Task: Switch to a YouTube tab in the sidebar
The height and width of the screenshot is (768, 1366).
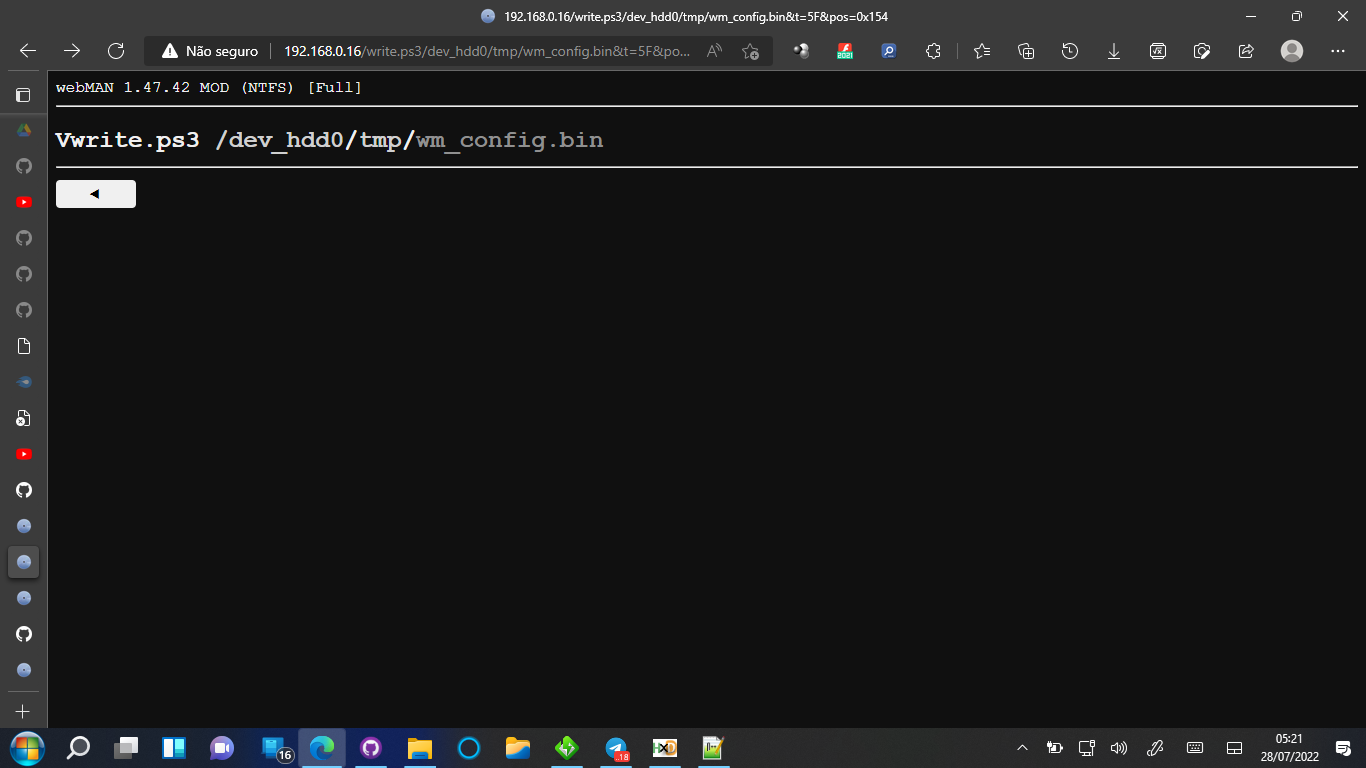Action: pyautogui.click(x=23, y=202)
